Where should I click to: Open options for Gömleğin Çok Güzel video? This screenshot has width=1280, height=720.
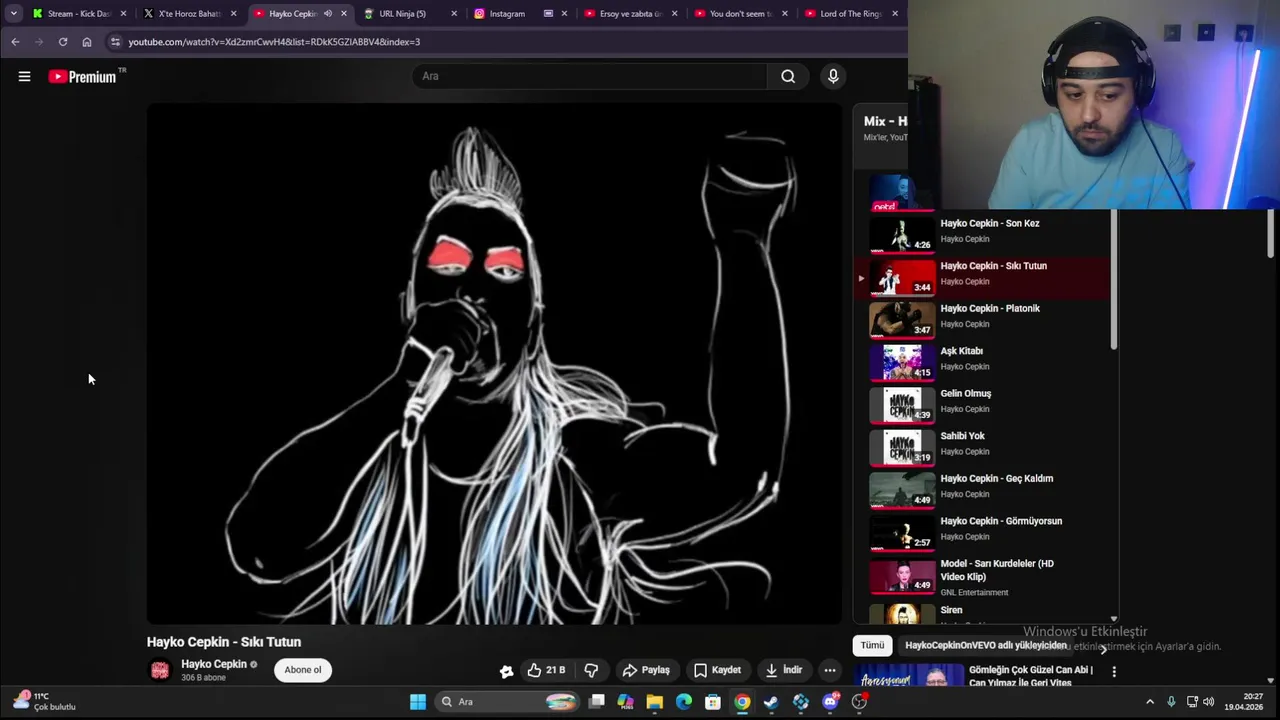pyautogui.click(x=1114, y=672)
